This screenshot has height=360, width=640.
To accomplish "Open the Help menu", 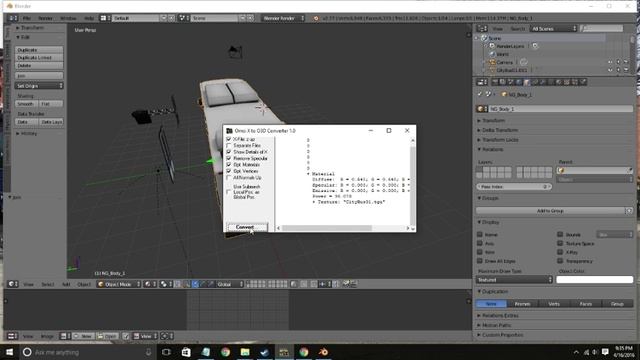I will [89, 18].
